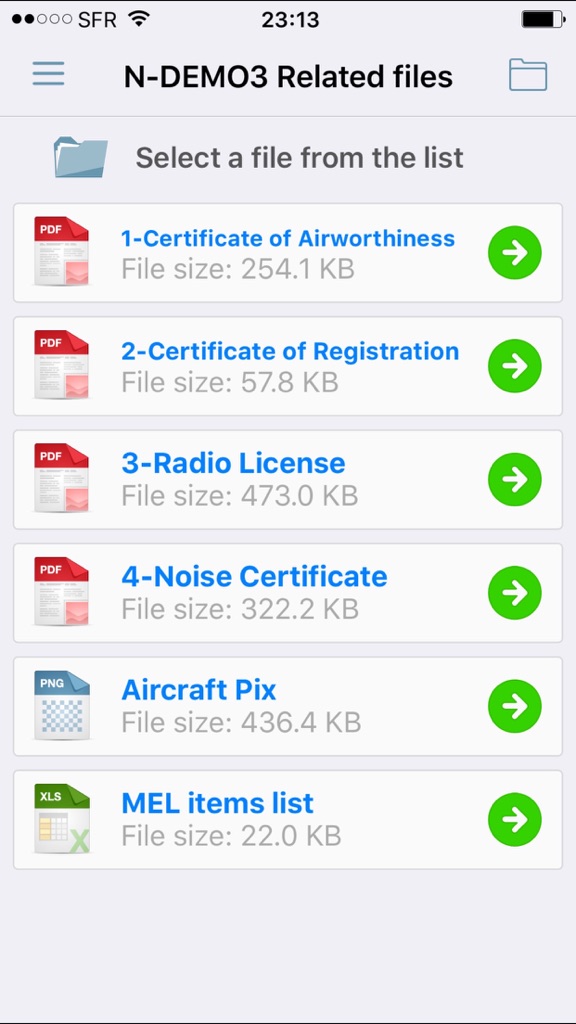This screenshot has height=1024, width=576.
Task: Tap the battery indicator
Action: click(x=543, y=20)
